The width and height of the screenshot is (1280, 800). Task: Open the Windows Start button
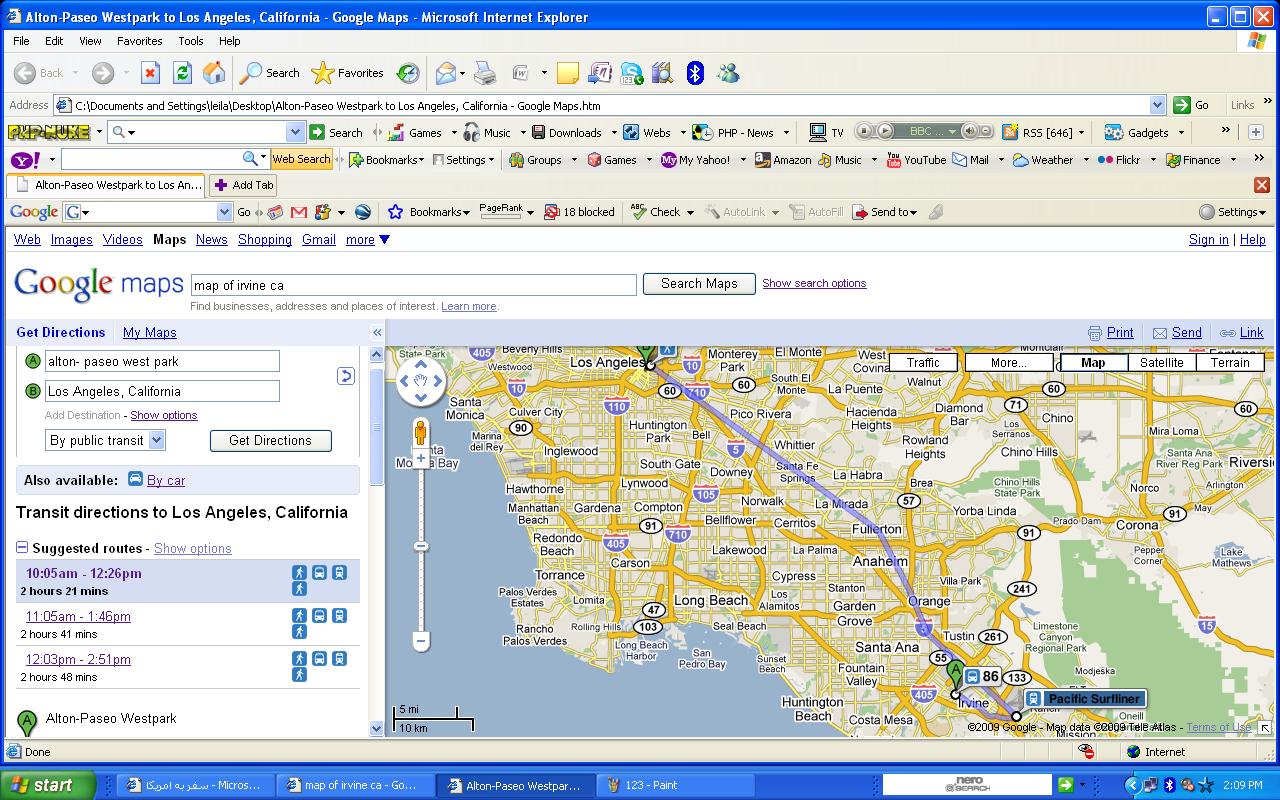click(x=48, y=785)
